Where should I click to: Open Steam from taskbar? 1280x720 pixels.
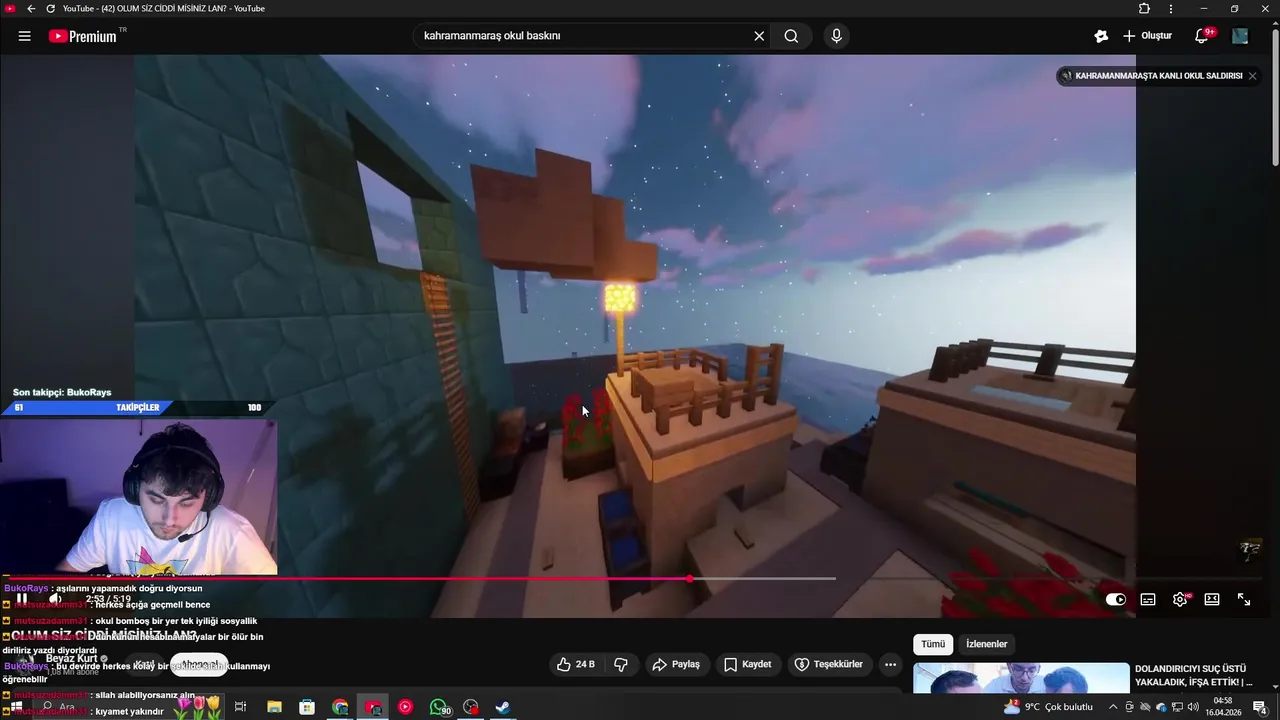[x=503, y=707]
